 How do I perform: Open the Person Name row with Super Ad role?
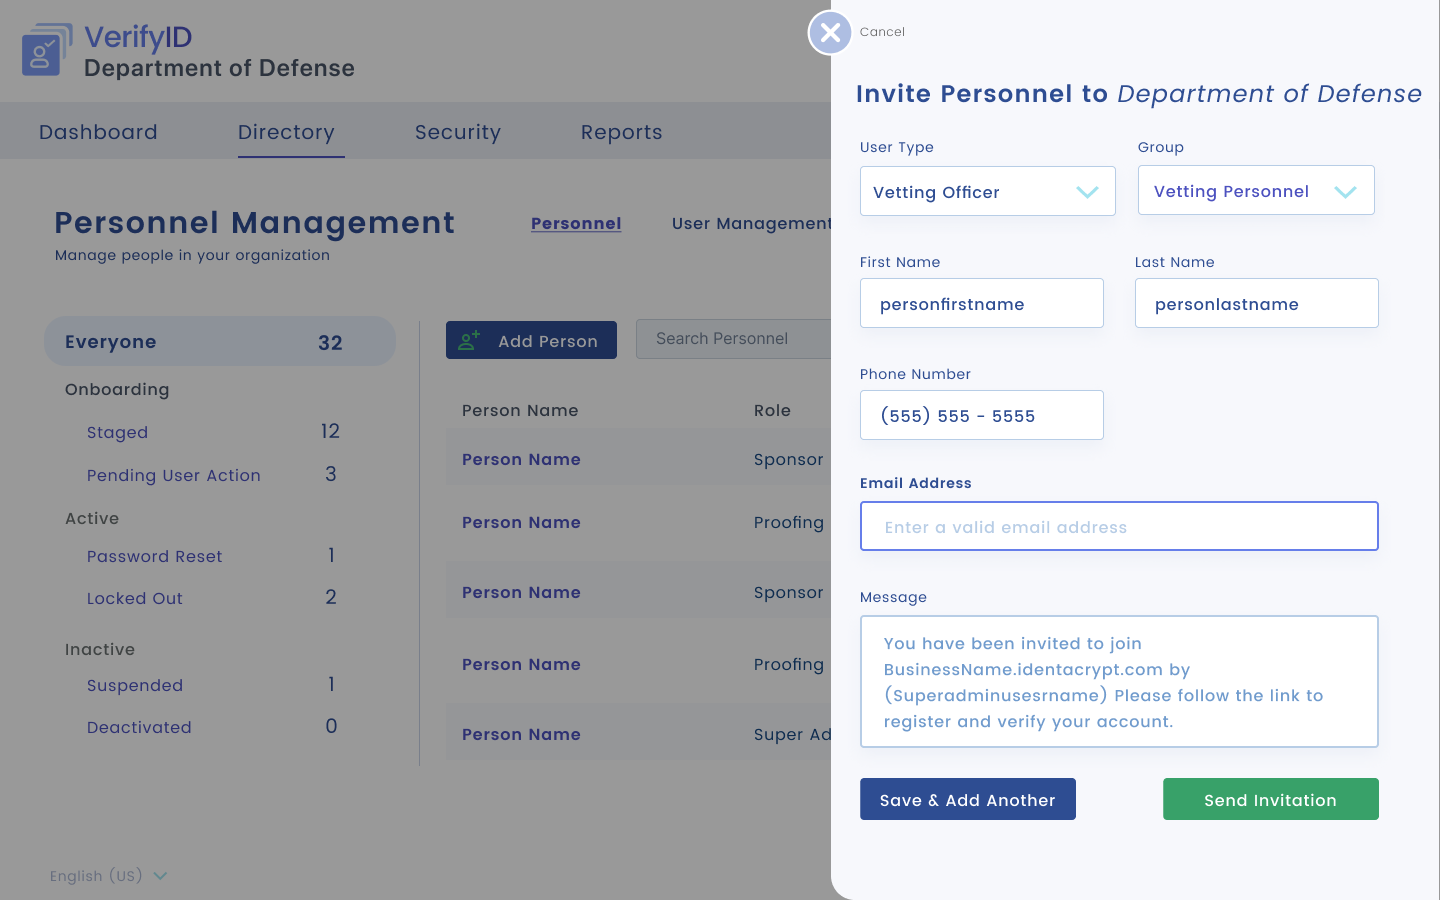coord(638,733)
